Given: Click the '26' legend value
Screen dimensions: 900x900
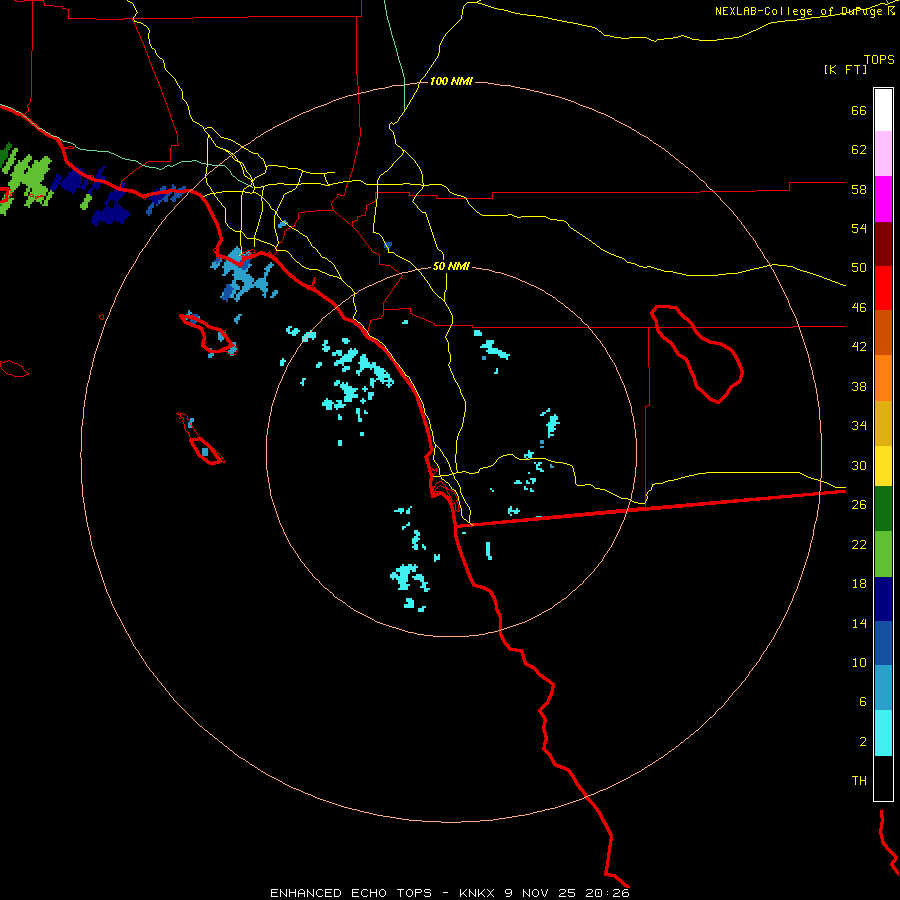Looking at the screenshot, I should pyautogui.click(x=859, y=505).
